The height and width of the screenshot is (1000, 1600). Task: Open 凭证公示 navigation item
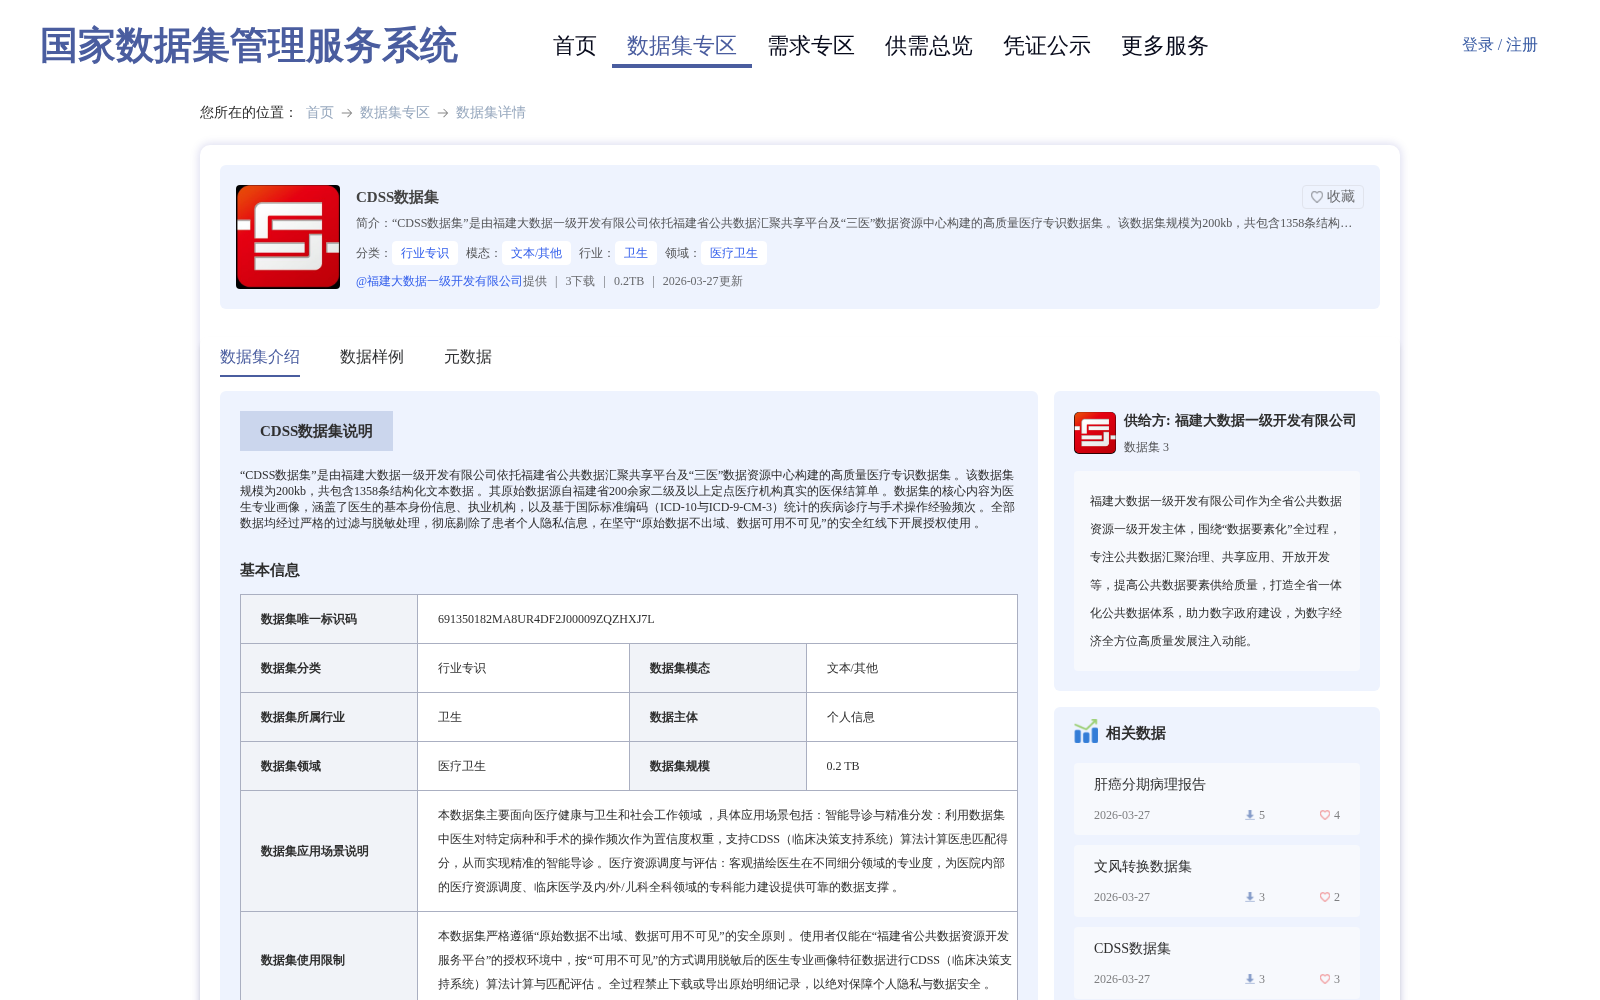tap(1047, 46)
